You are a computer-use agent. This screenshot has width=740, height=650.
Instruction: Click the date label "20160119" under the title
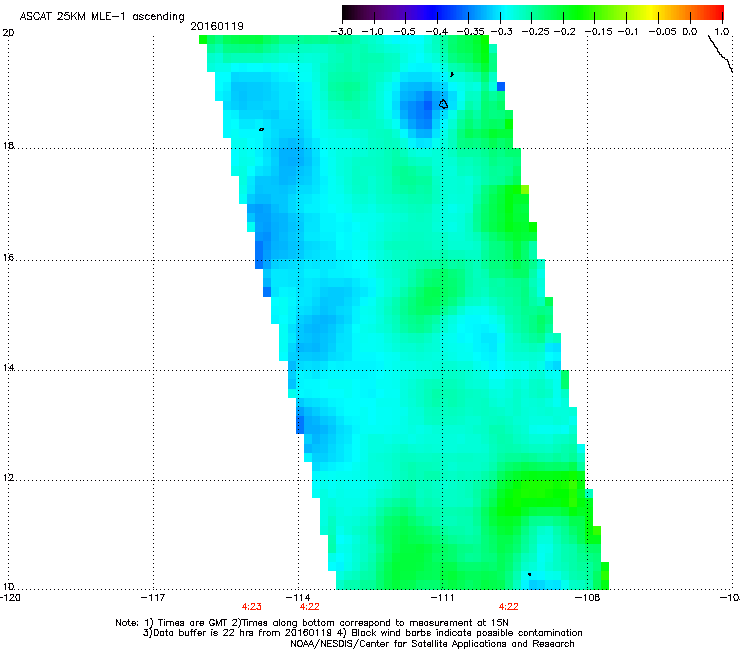tap(217, 26)
